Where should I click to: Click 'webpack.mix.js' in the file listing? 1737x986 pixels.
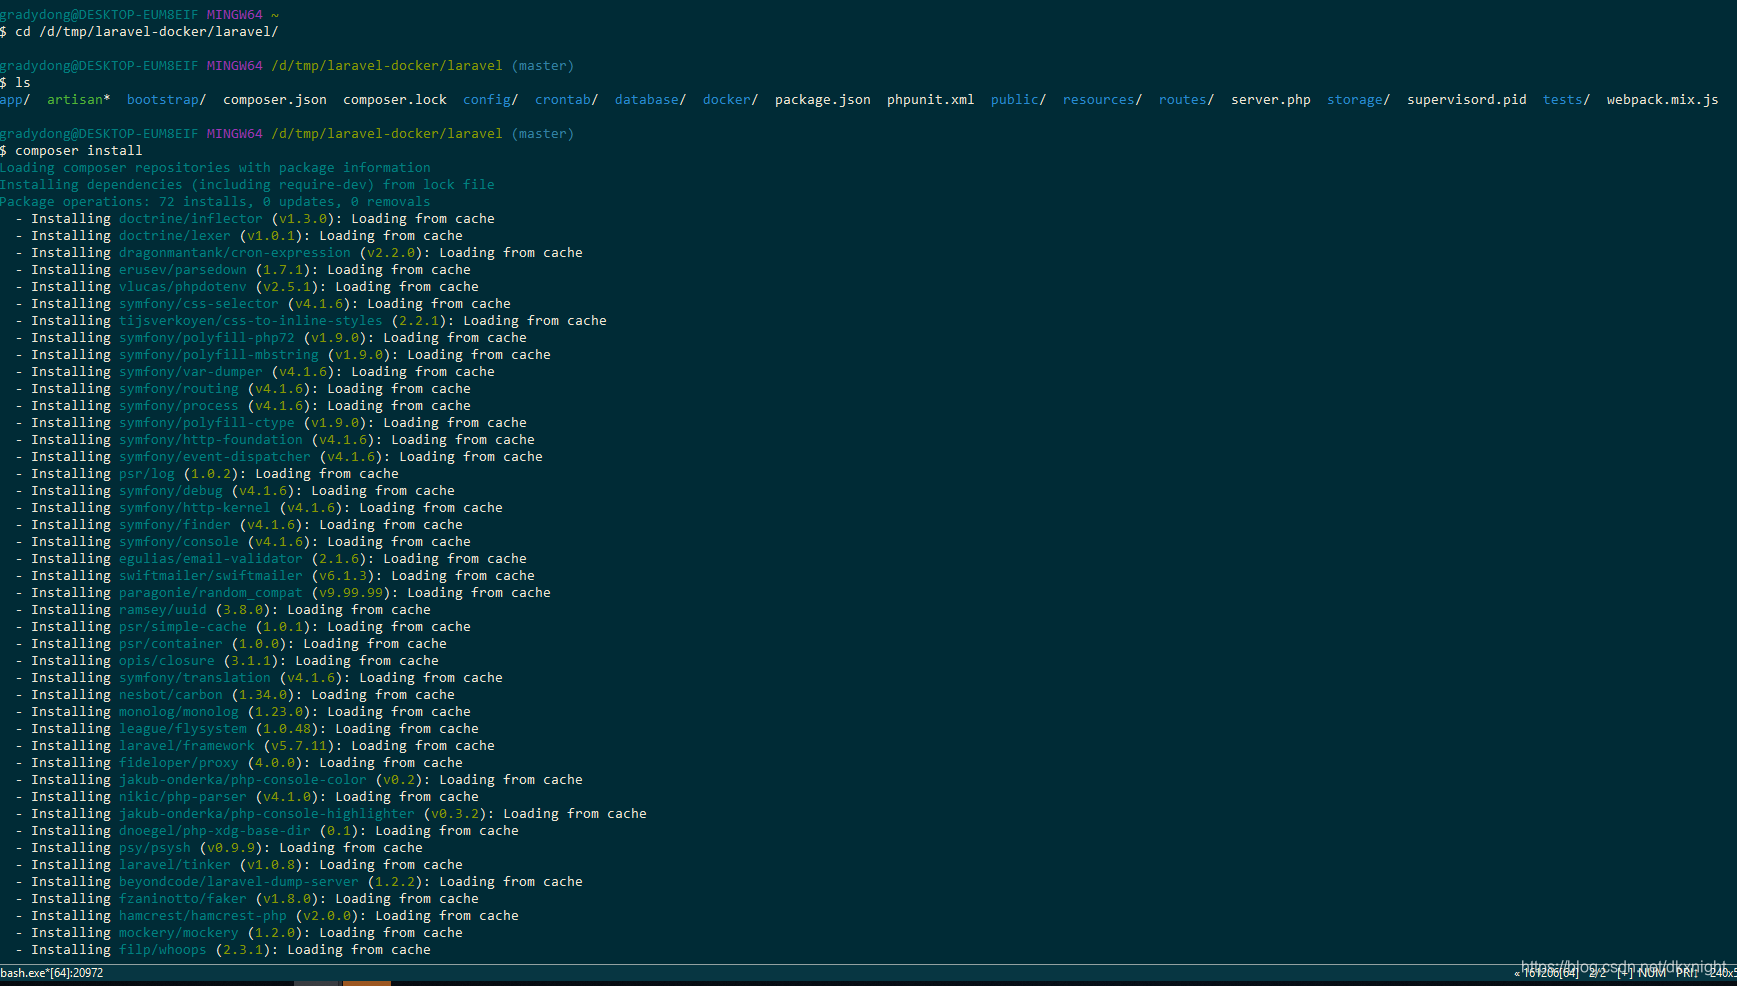(x=1663, y=100)
